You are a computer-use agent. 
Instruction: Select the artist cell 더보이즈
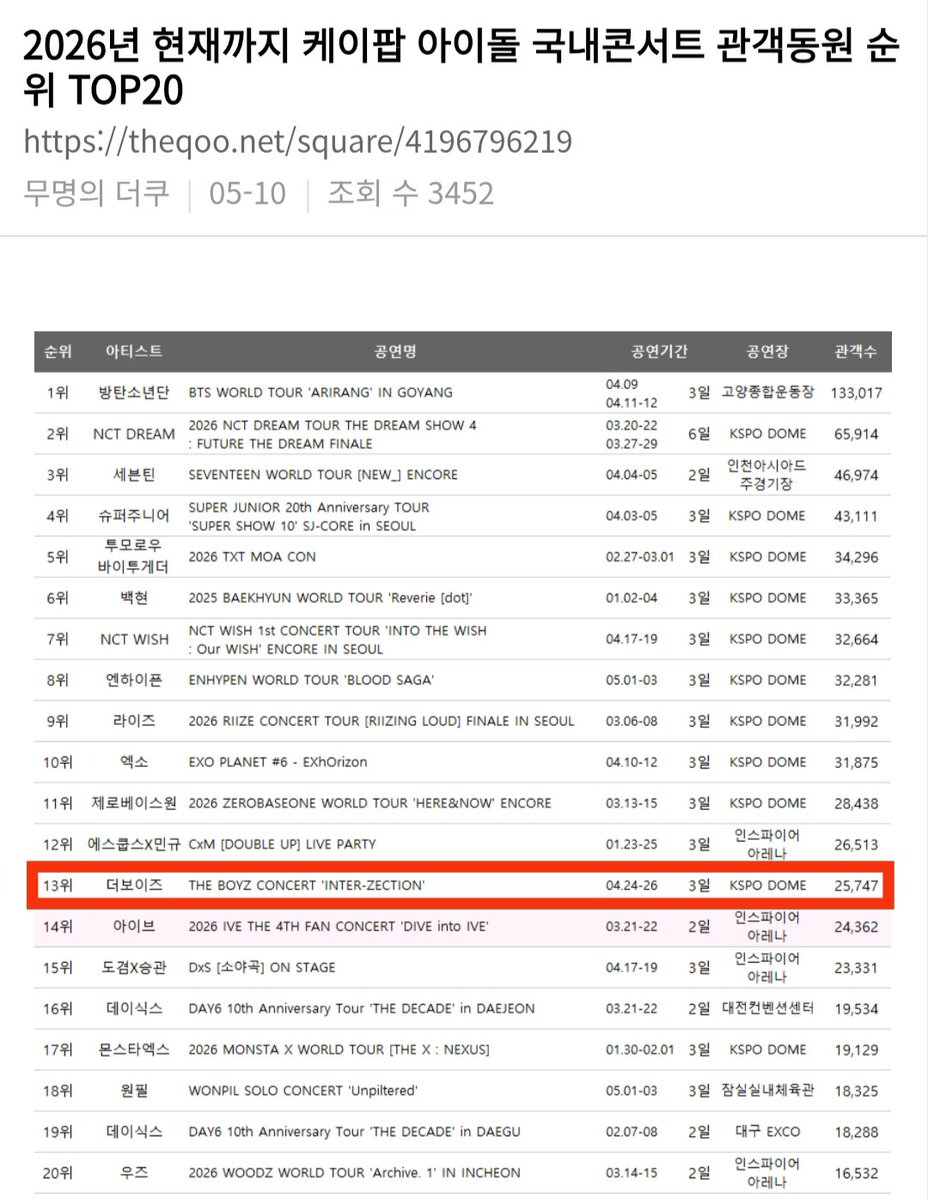134,886
